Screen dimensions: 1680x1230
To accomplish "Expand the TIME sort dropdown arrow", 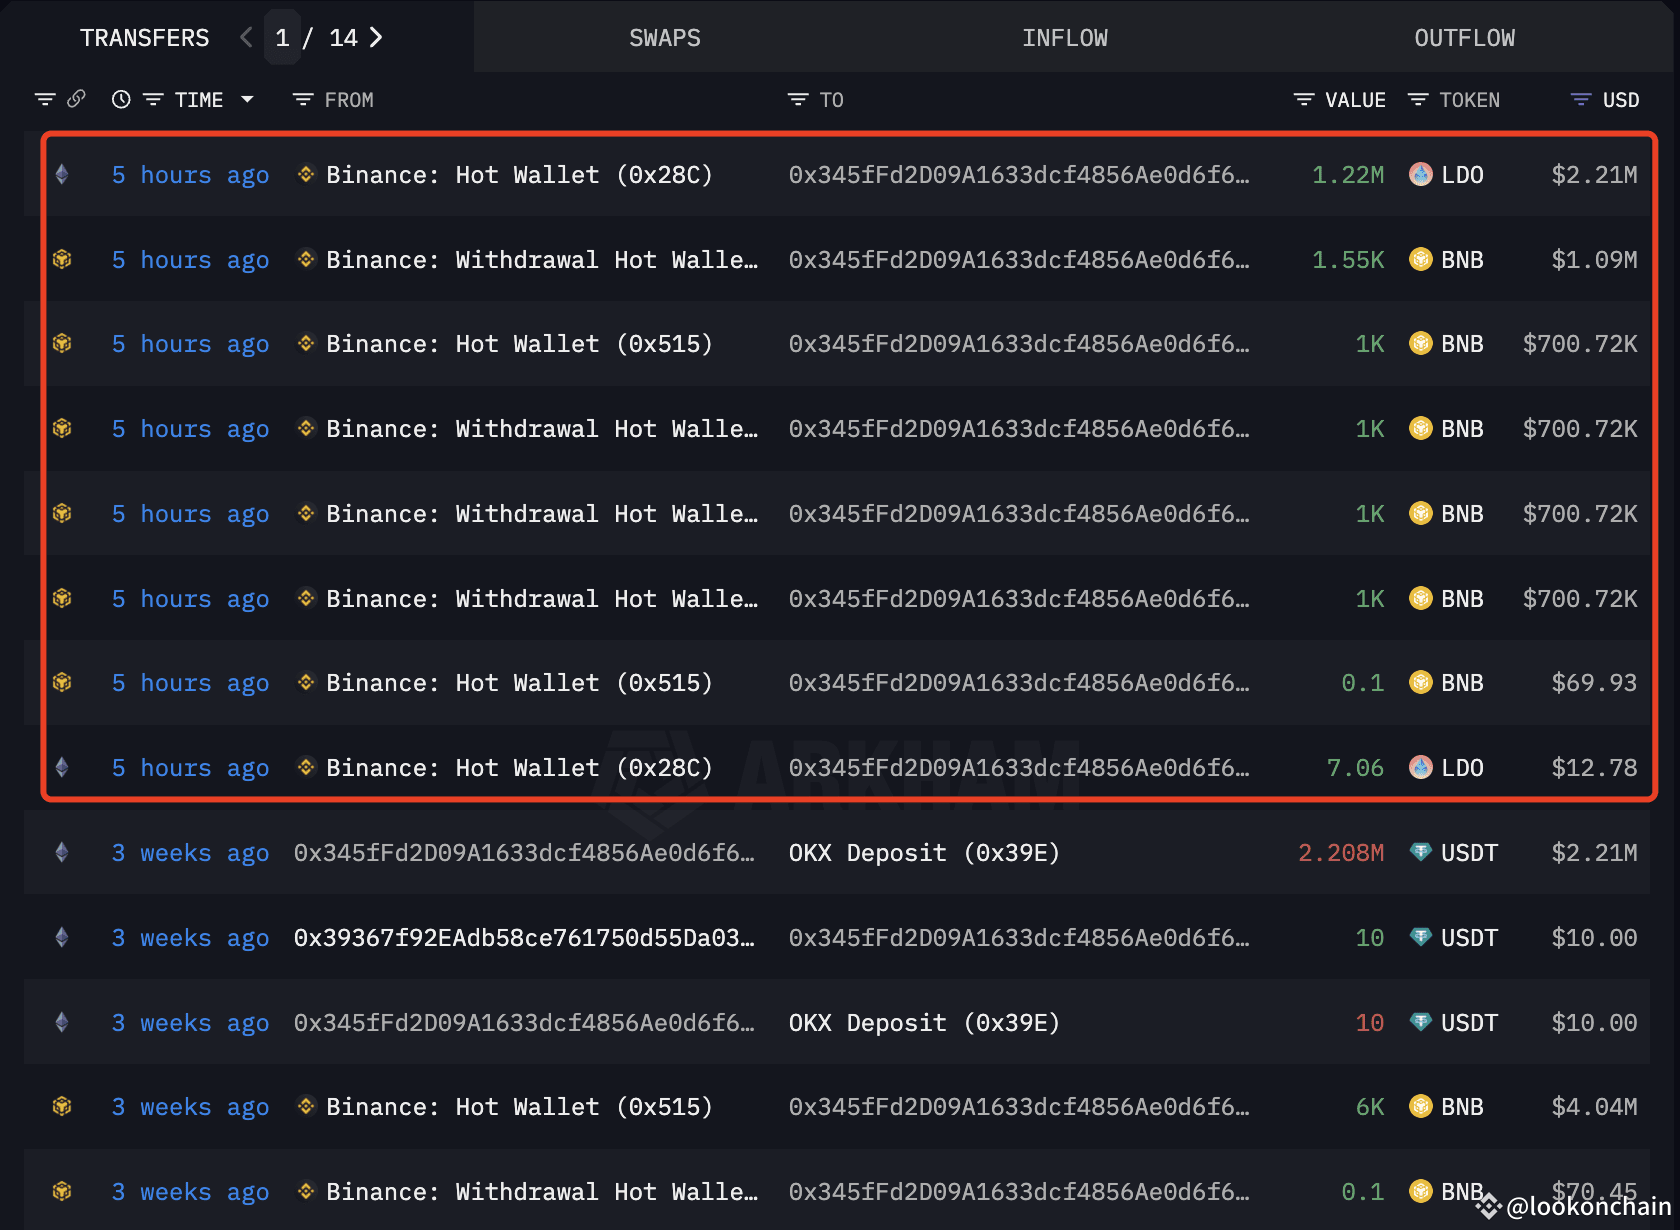I will click(x=247, y=99).
